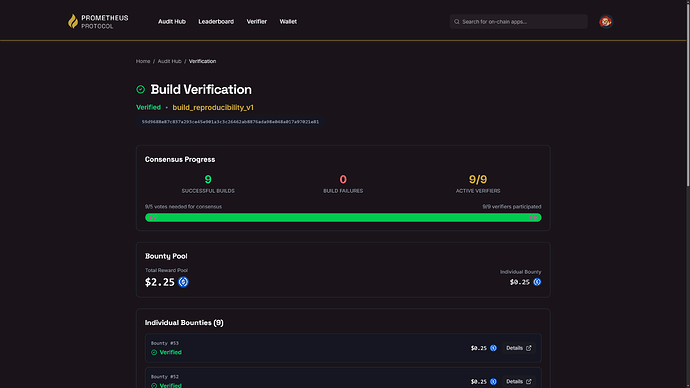690x388 pixels.
Task: Open Details for Bounty #52
Action: [x=519, y=381]
